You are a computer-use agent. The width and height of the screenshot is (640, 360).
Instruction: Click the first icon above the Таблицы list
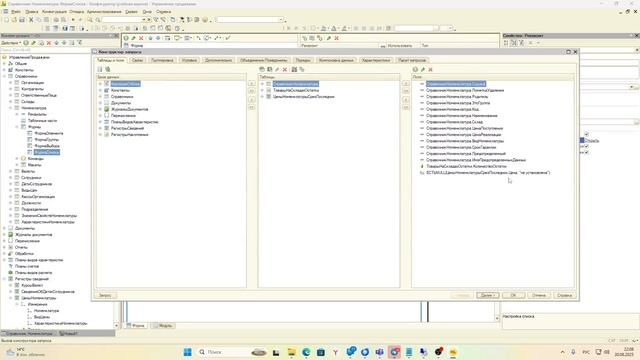[x=262, y=69]
